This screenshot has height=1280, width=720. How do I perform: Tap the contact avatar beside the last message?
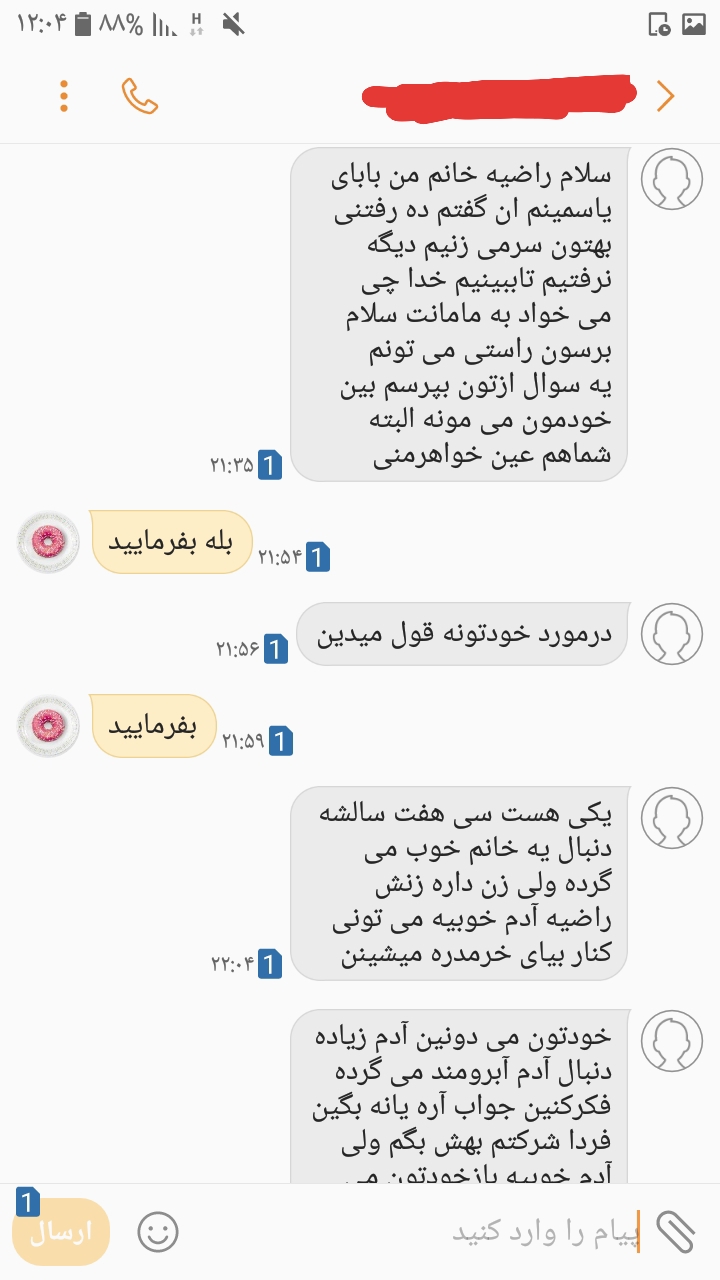pos(672,1040)
